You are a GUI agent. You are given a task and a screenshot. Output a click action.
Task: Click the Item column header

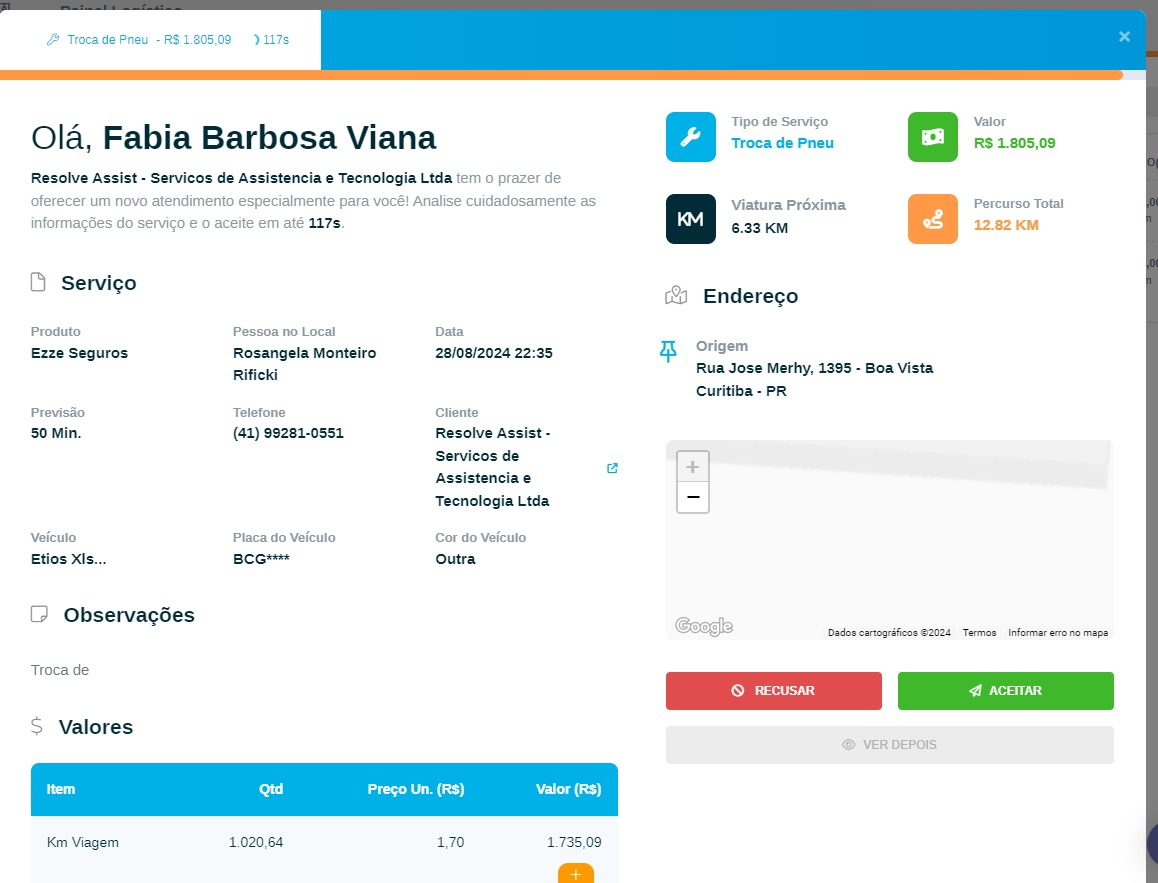pos(61,789)
